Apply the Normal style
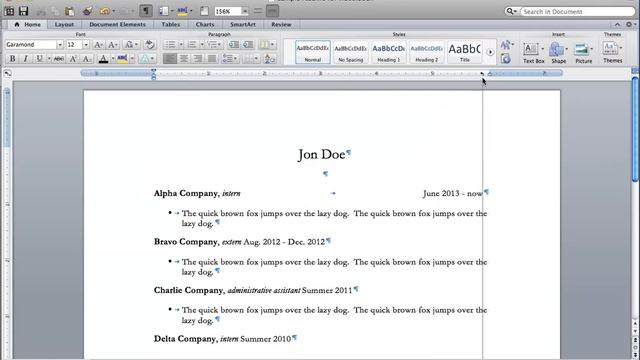 313,52
